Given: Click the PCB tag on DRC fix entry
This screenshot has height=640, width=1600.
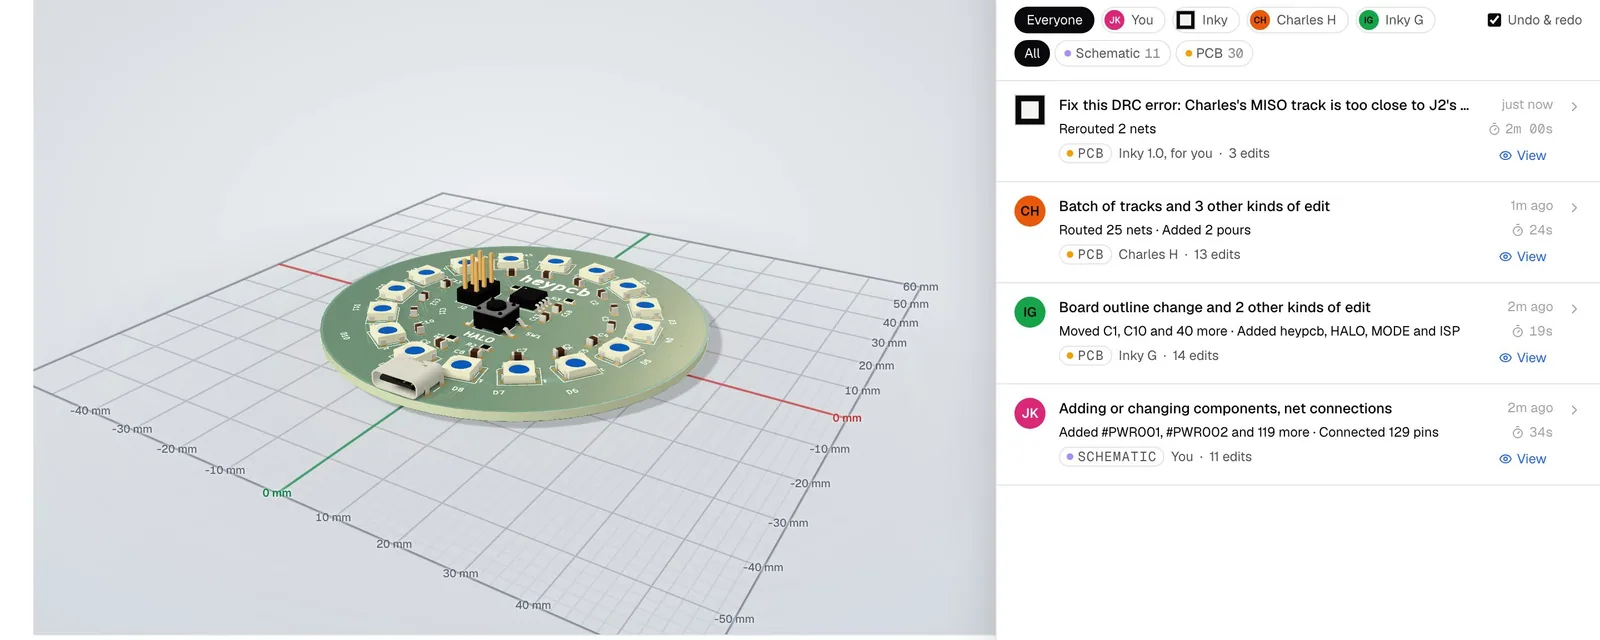Looking at the screenshot, I should (1085, 153).
